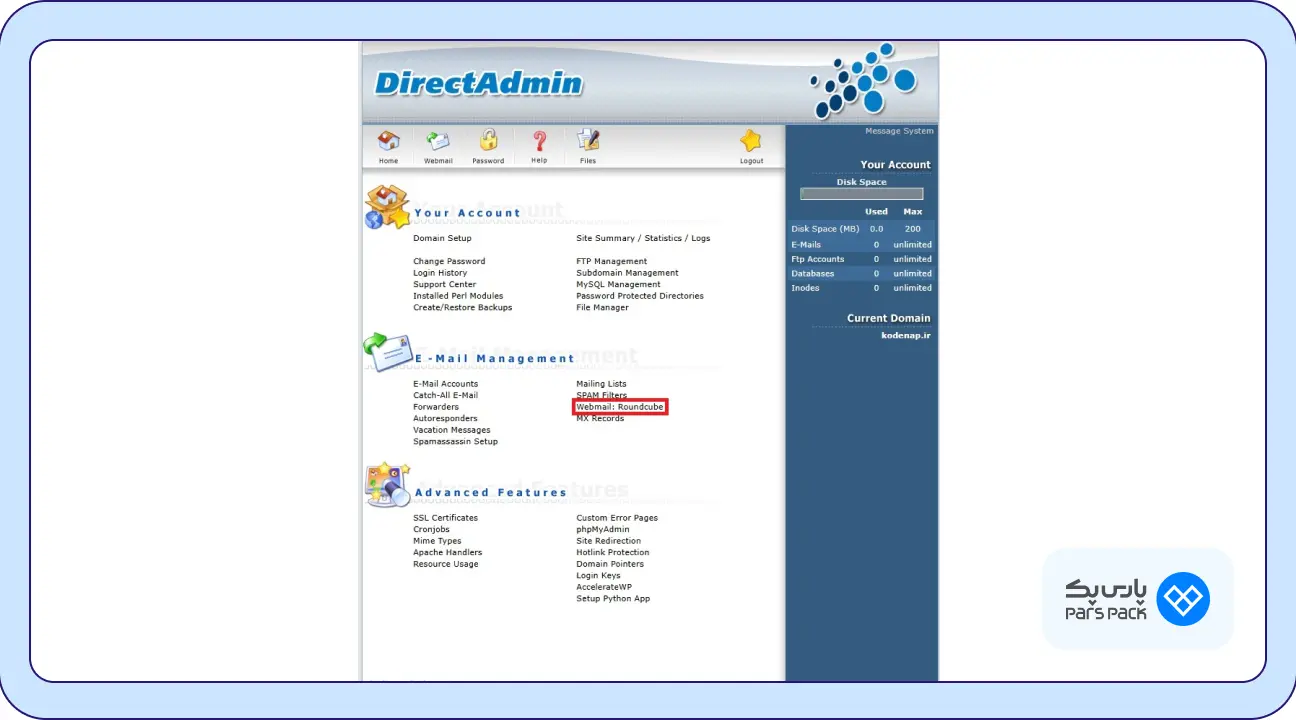Open Forwarders
1296x720 pixels.
coord(436,407)
